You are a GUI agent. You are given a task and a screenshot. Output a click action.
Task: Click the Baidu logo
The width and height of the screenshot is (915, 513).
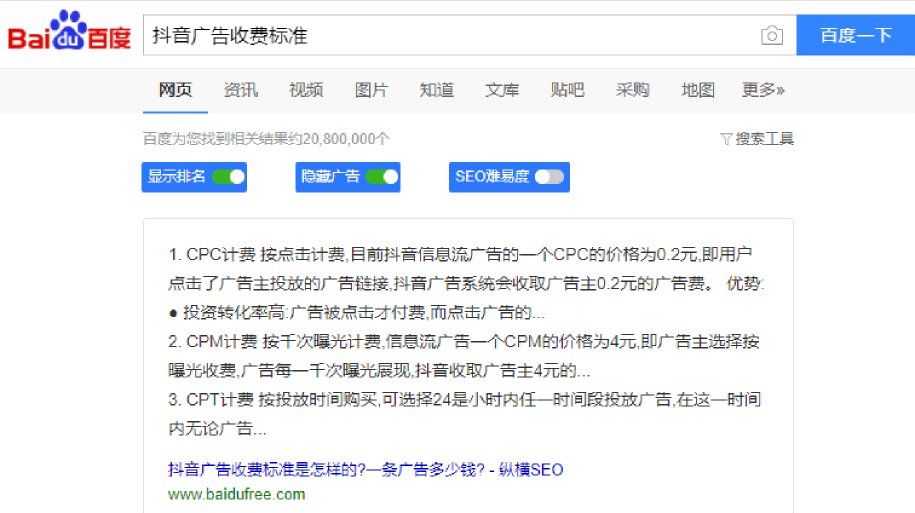pyautogui.click(x=70, y=34)
